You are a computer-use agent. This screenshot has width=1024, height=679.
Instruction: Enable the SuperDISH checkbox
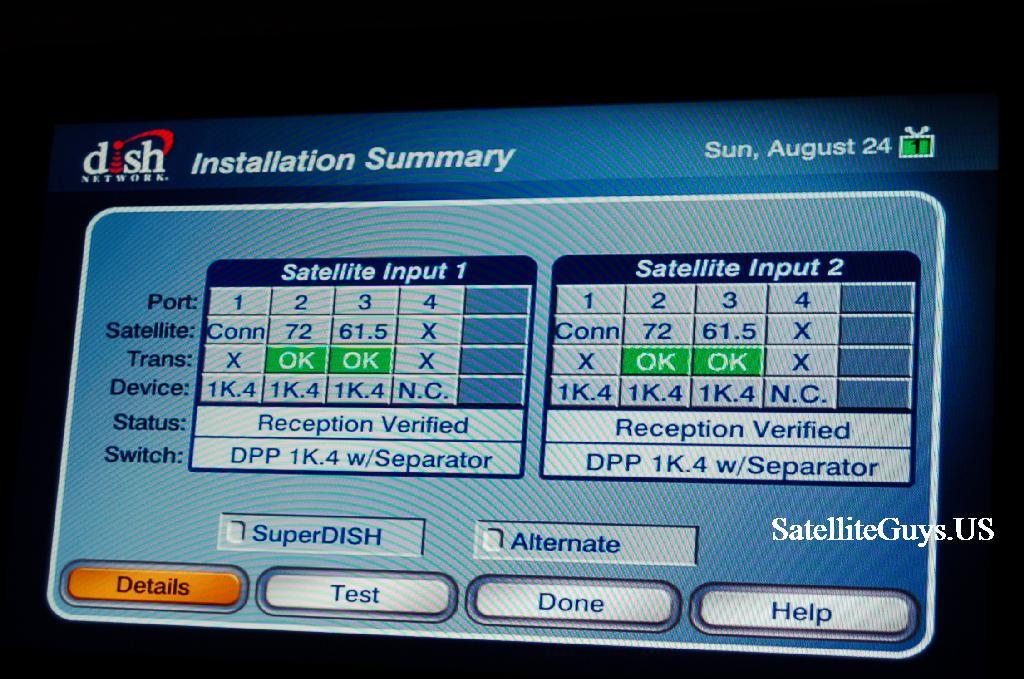click(x=234, y=532)
